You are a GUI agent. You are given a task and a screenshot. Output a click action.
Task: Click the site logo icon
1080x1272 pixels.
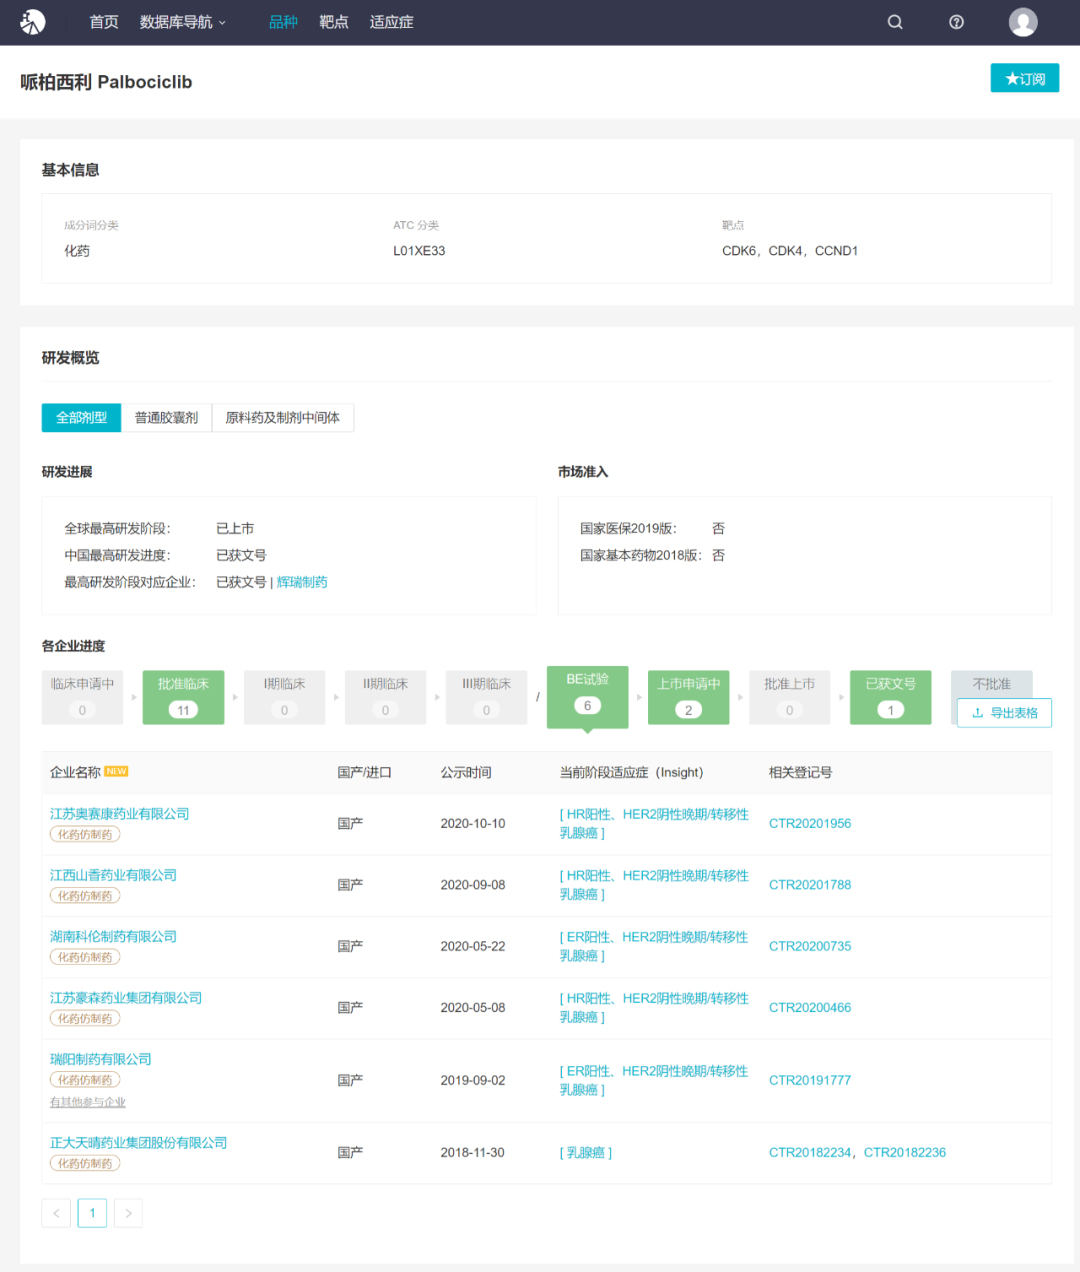click(33, 22)
